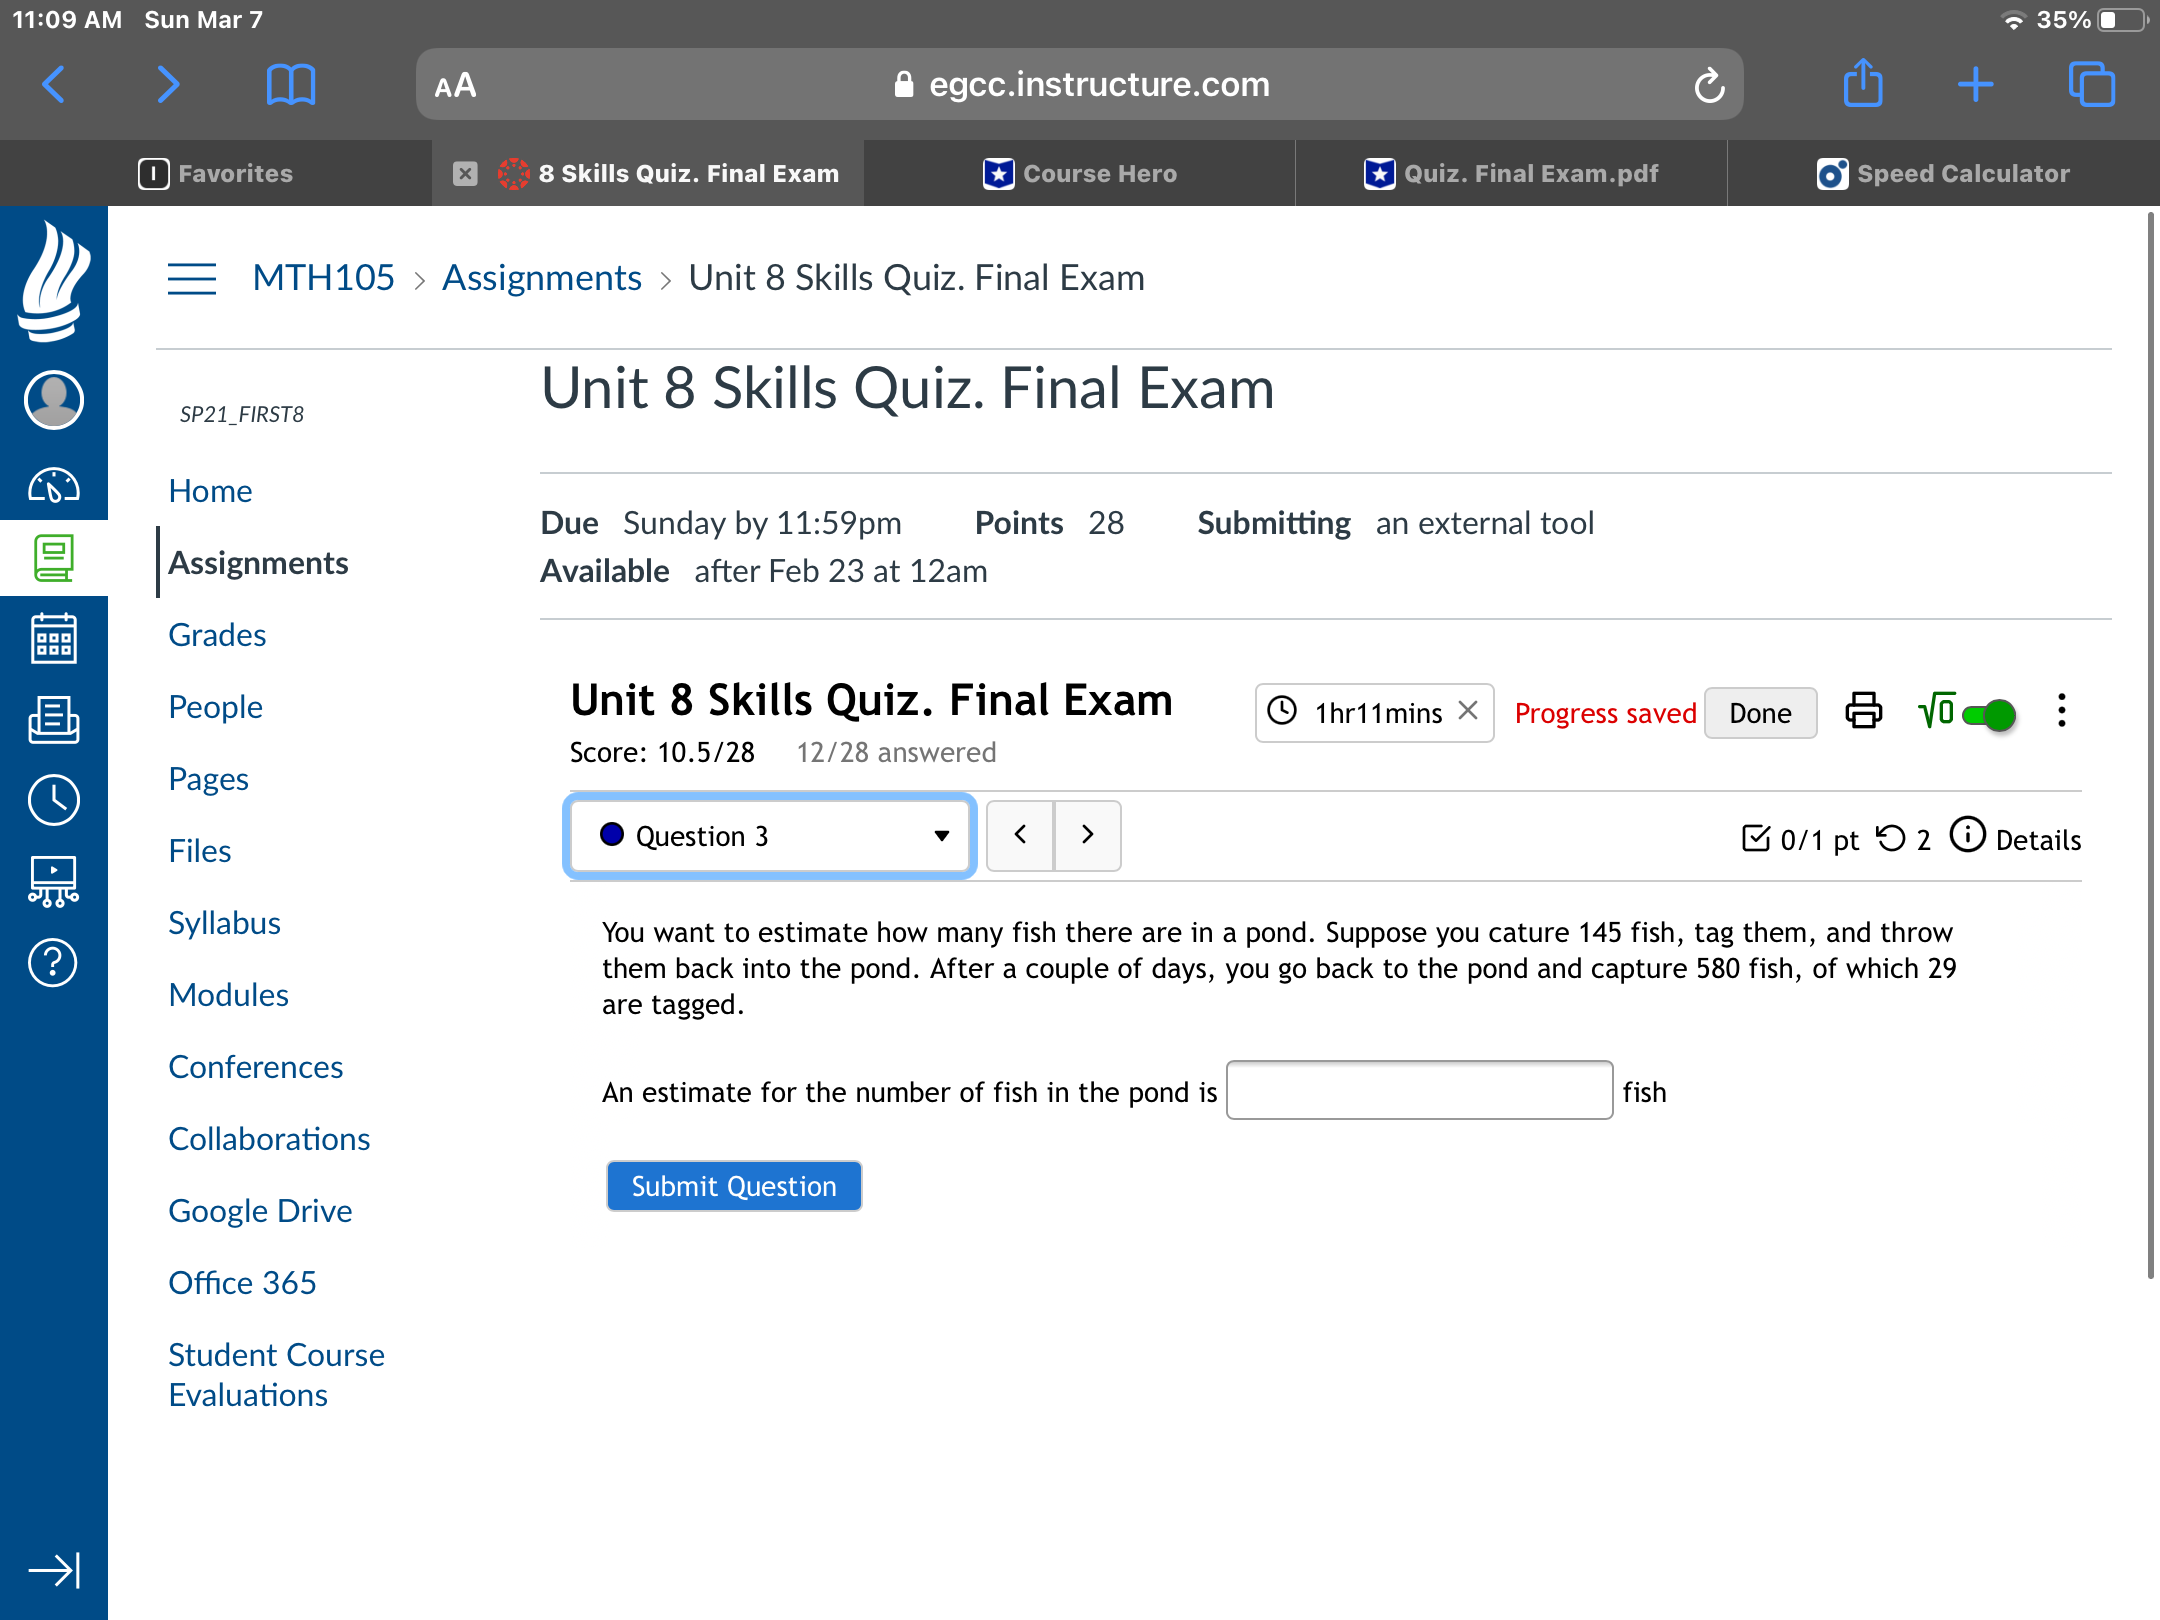Switch to the Course Hero tab
The height and width of the screenshot is (1620, 2160).
1080,174
